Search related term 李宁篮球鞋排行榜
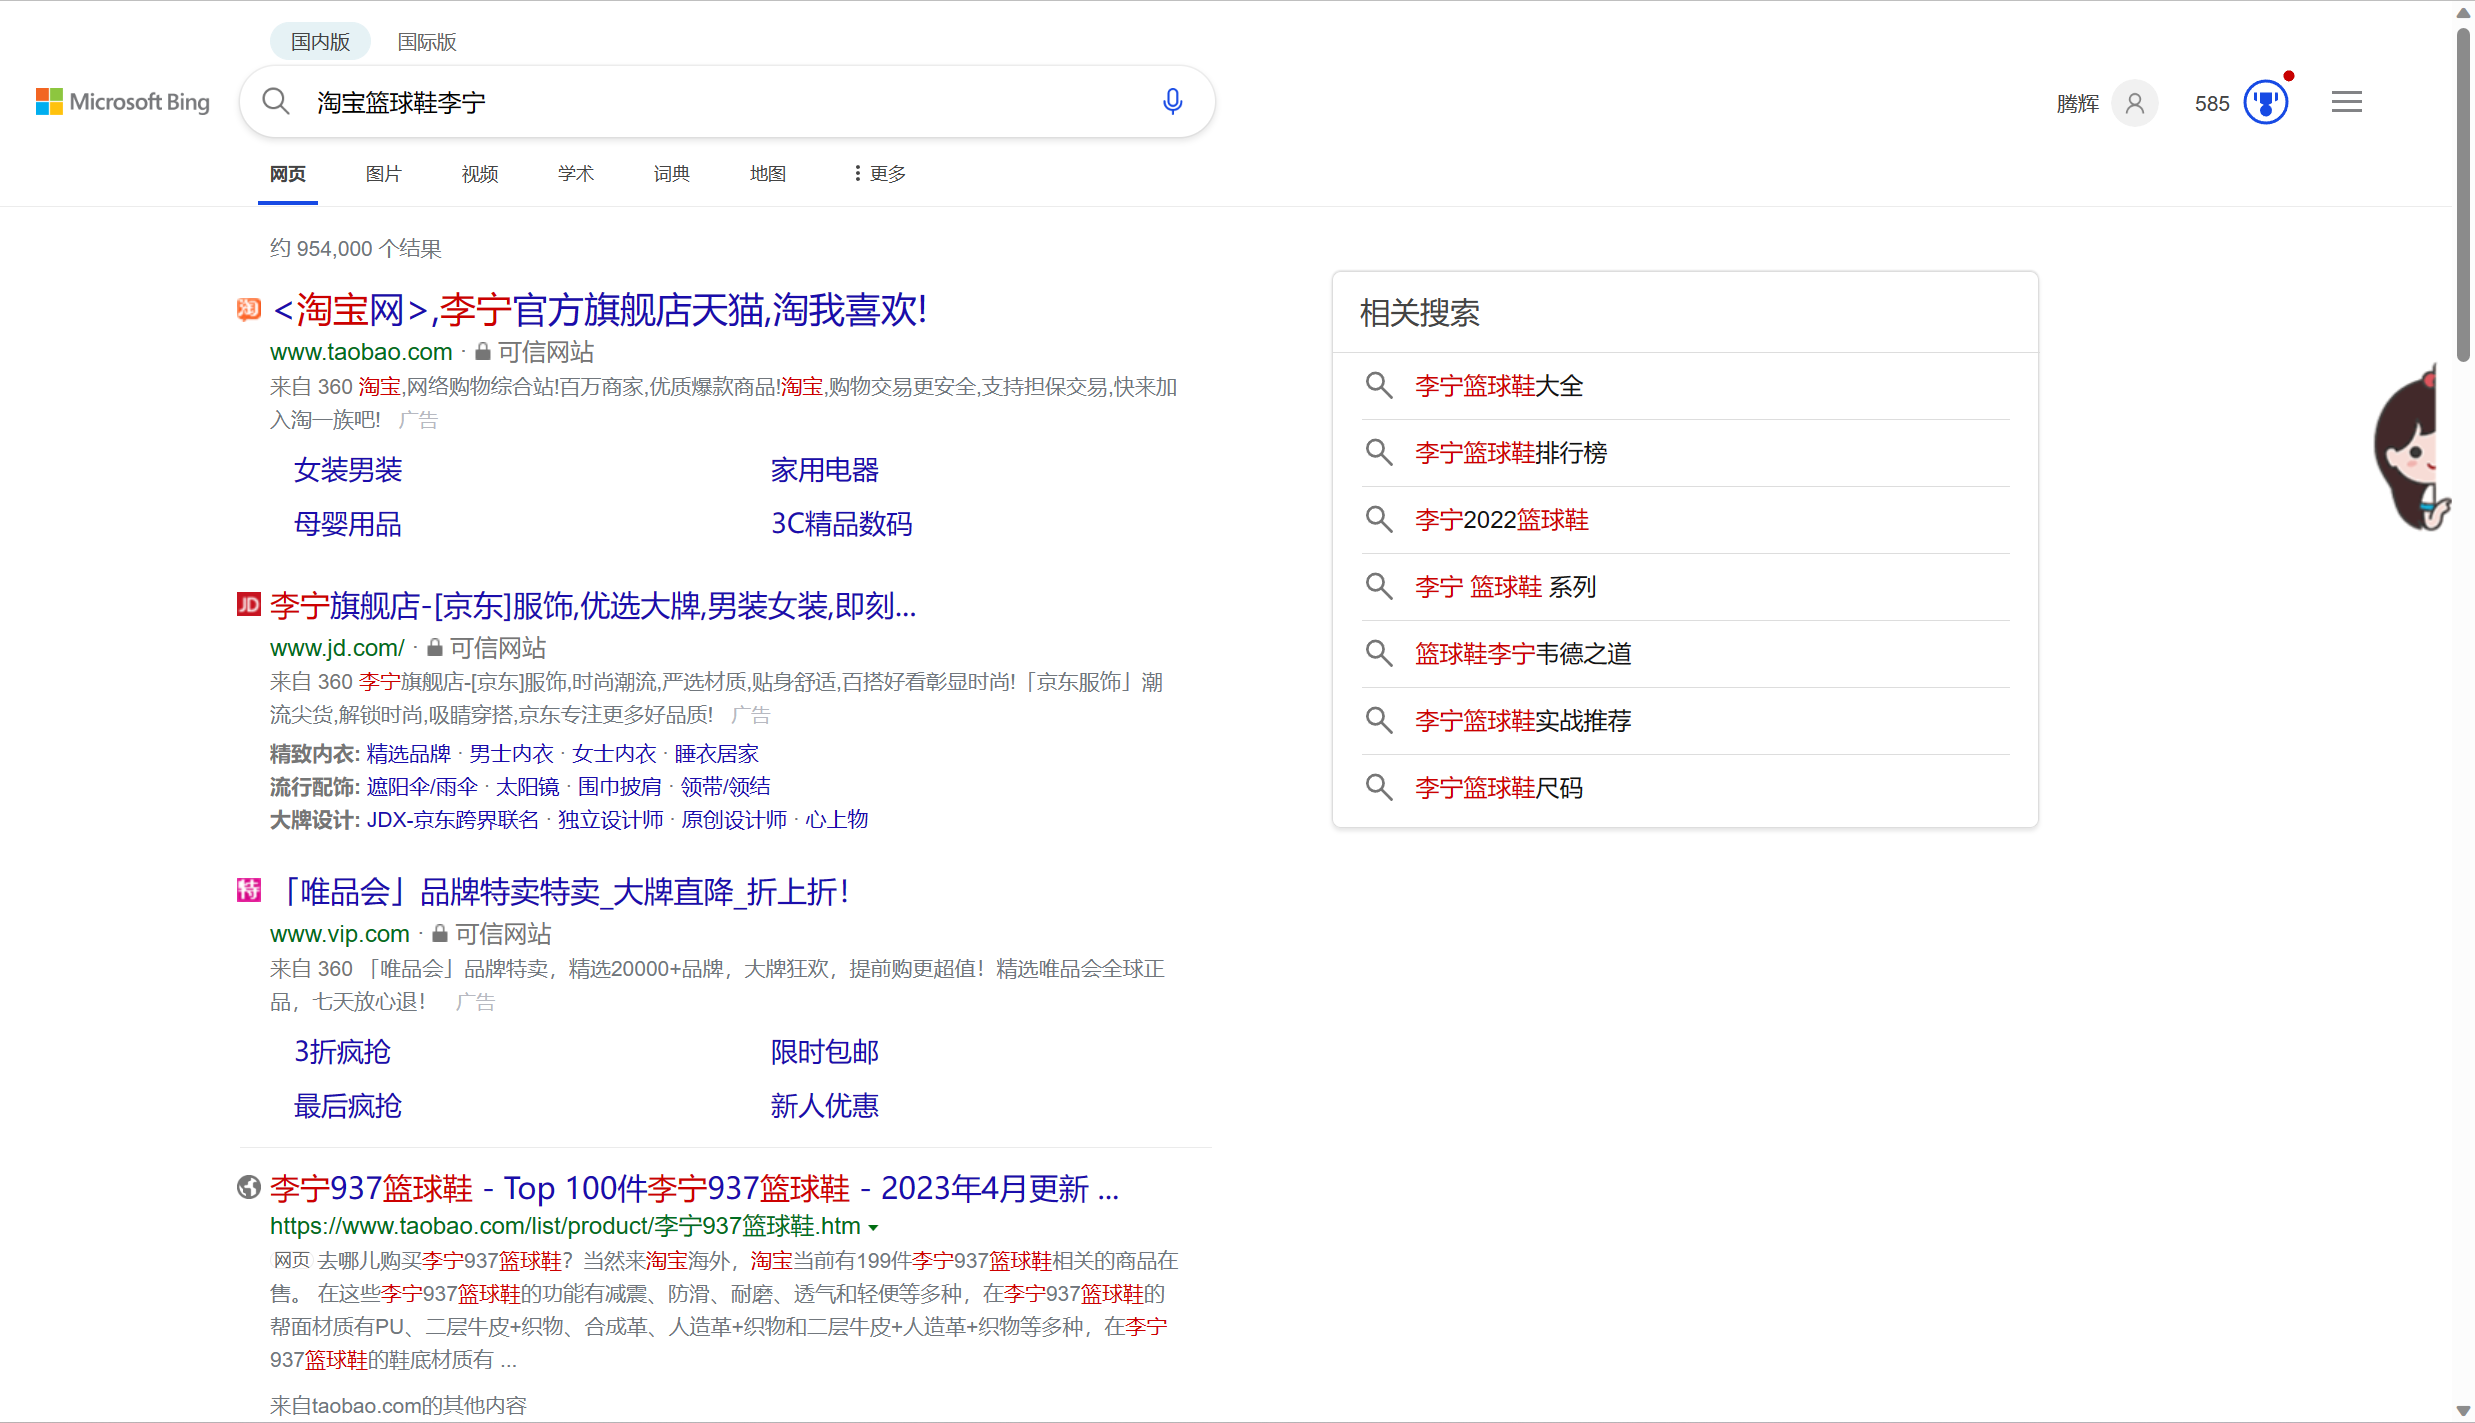The height and width of the screenshot is (1423, 2475). pyautogui.click(x=1511, y=453)
